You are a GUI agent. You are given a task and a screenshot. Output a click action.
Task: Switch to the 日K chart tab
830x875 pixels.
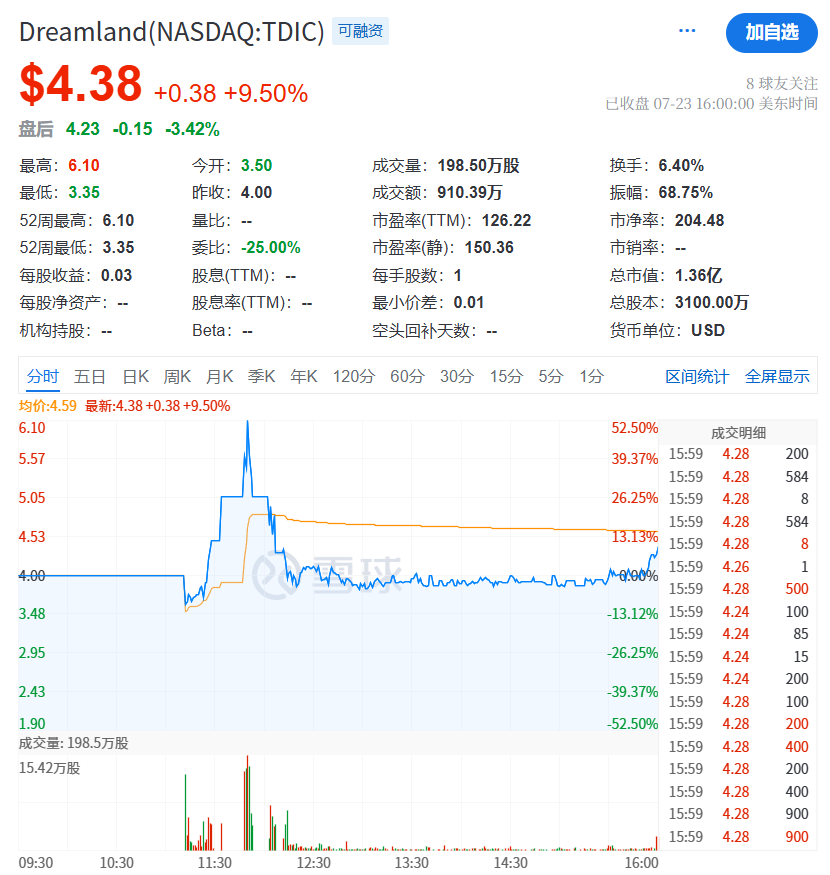click(x=136, y=376)
